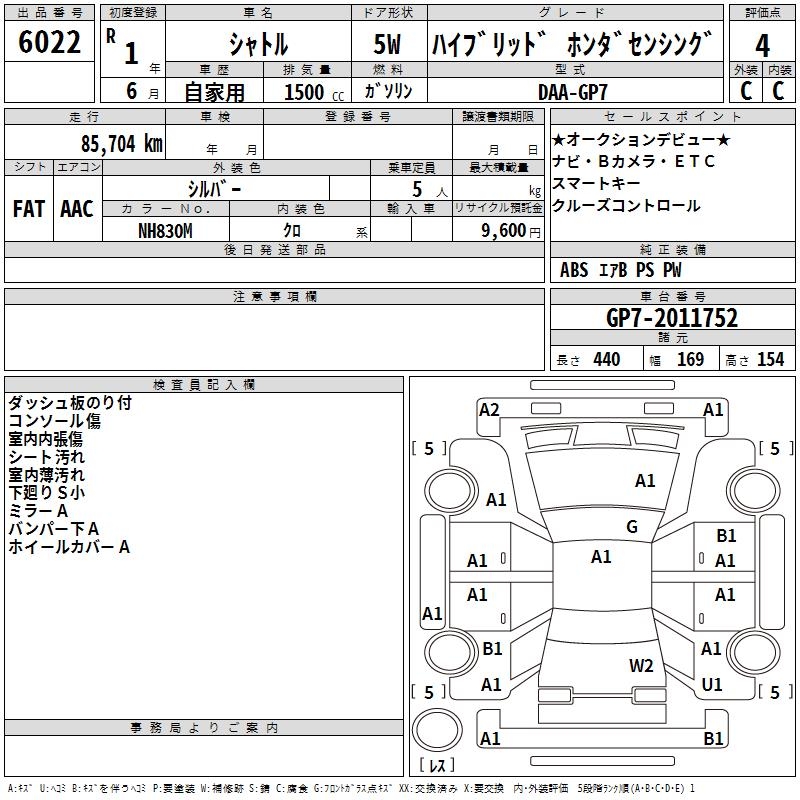The width and height of the screenshot is (800, 800).
Task: Click the spare tire circle above レス
Action: [437, 730]
